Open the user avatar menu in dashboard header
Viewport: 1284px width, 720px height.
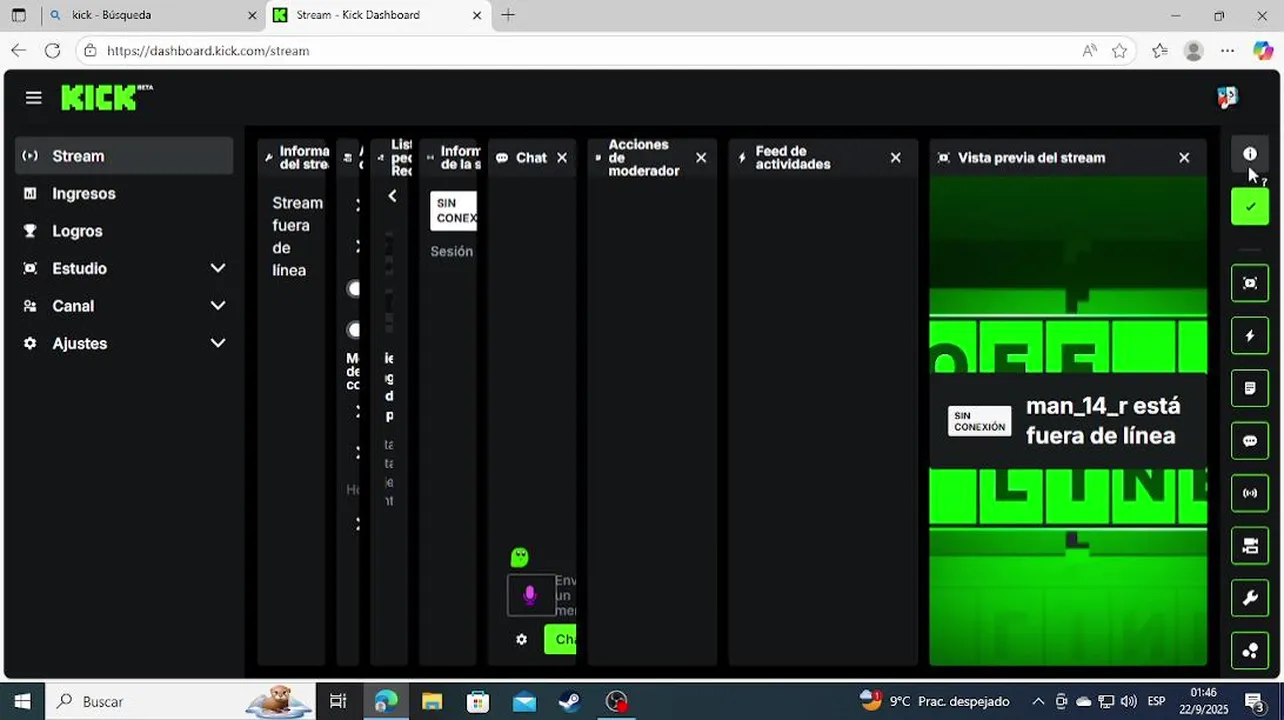click(1227, 97)
